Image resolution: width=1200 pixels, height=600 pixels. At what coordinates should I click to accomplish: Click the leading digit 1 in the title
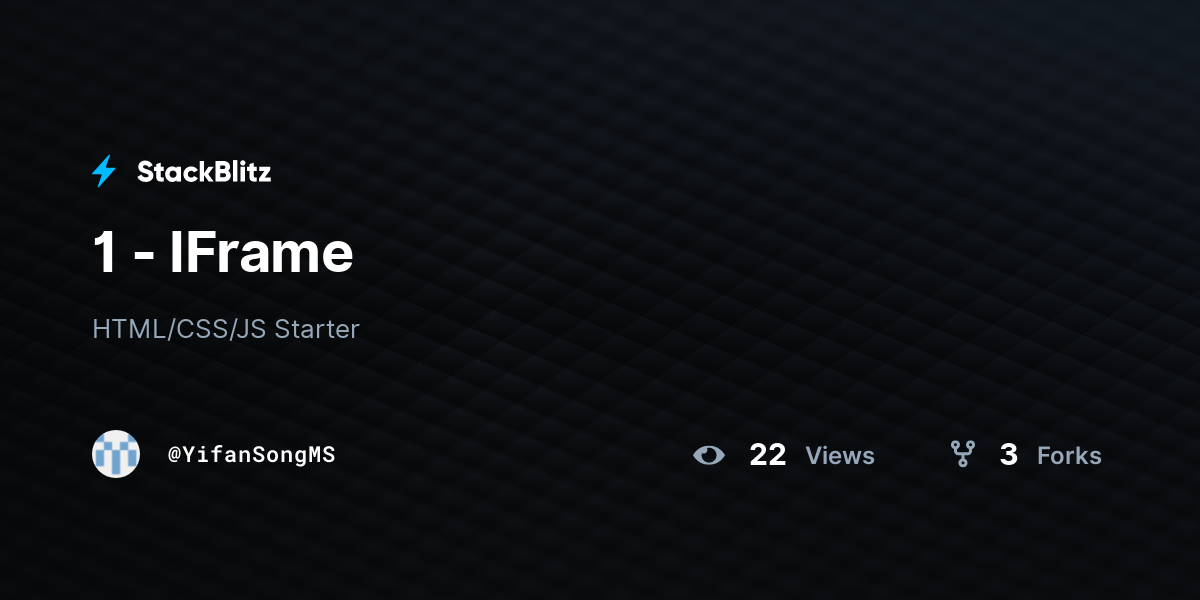[104, 254]
